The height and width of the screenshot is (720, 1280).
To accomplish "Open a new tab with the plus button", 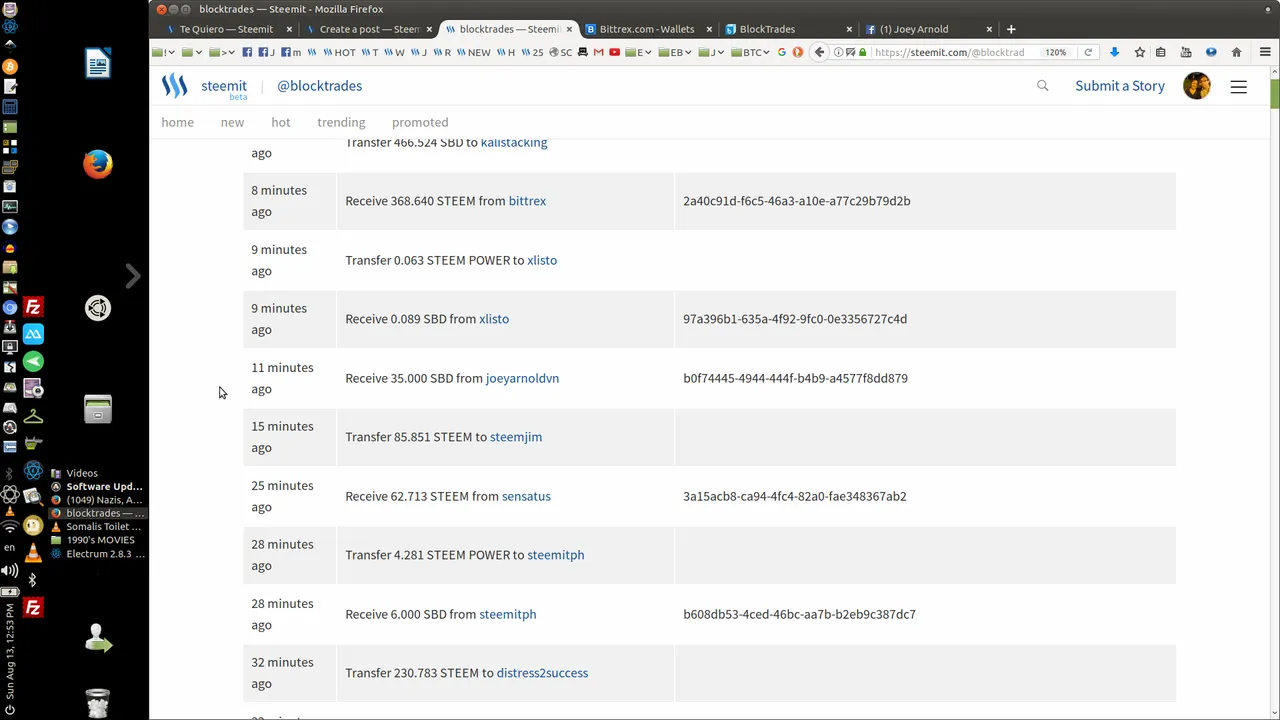I will (x=1011, y=29).
